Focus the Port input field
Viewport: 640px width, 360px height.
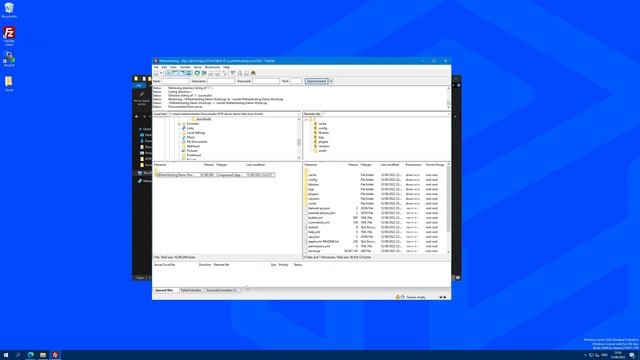point(296,81)
